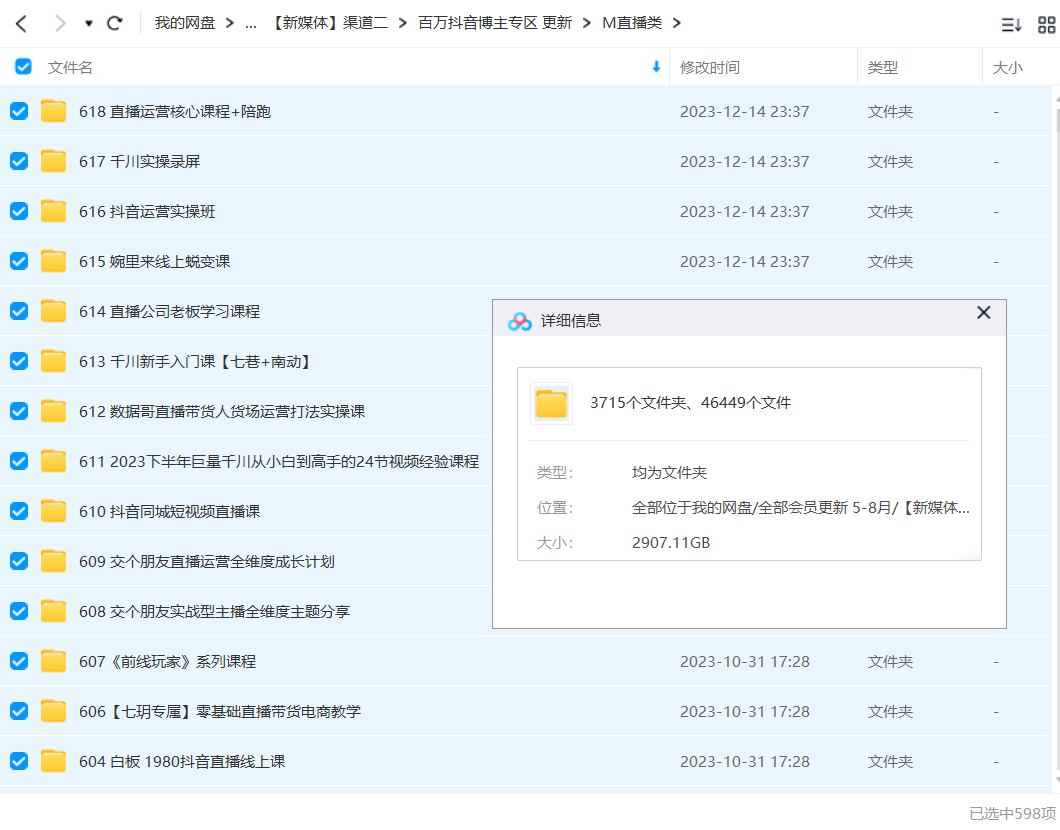Sort by 修改时间 column header
Viewport: 1060px width, 830px height.
[x=710, y=67]
